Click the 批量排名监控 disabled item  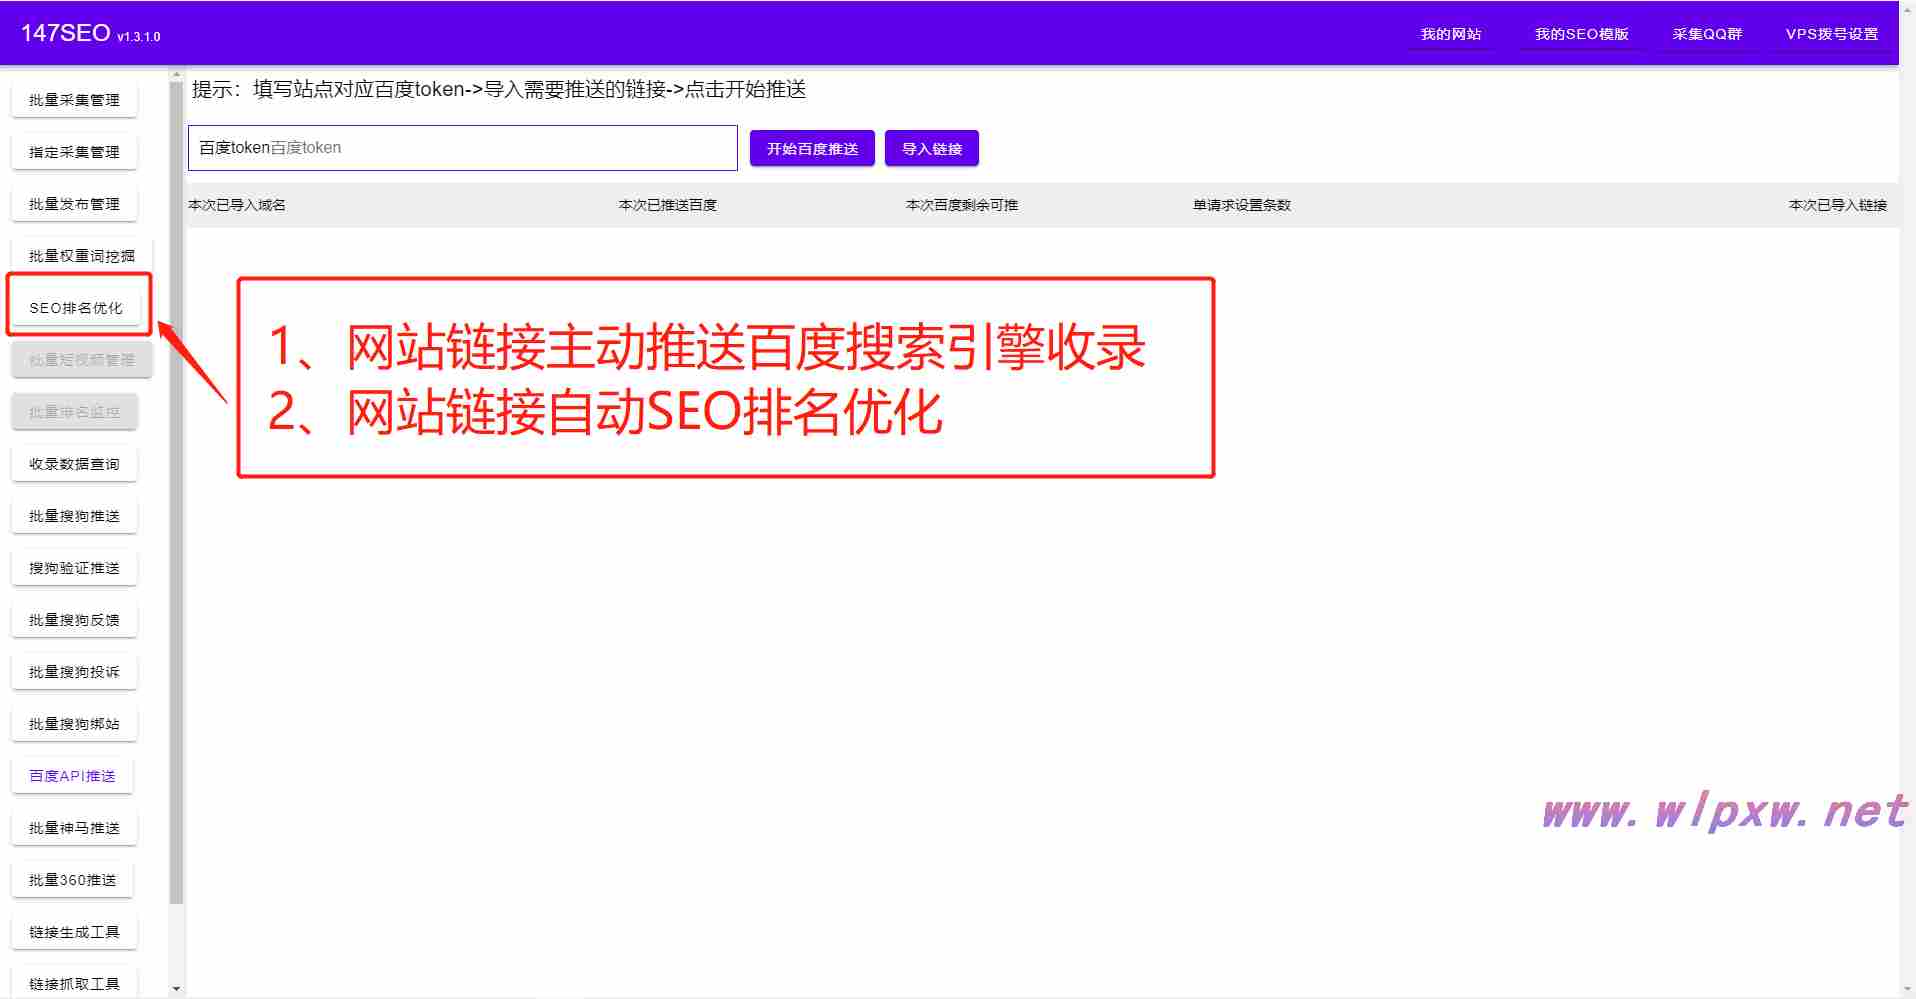[x=74, y=412]
